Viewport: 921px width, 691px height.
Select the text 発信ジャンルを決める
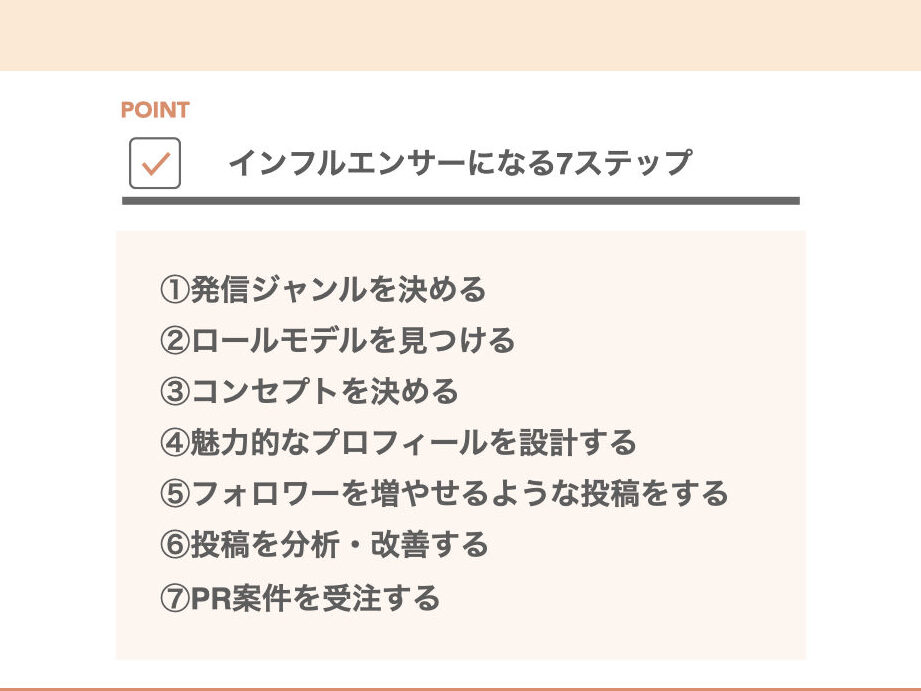(338, 290)
